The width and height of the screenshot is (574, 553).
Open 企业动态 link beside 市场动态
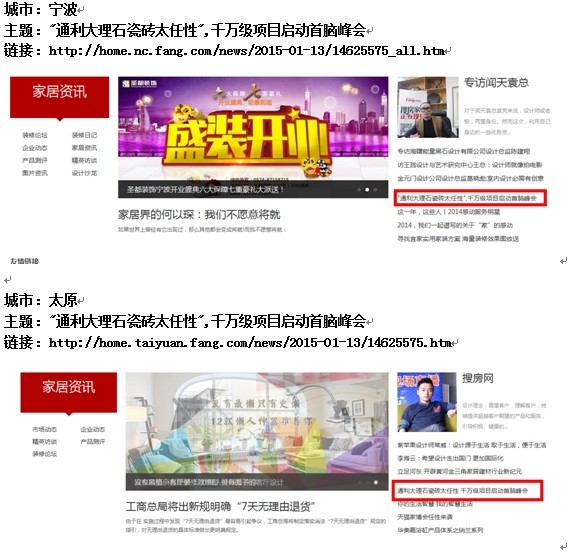pyautogui.click(x=93, y=429)
